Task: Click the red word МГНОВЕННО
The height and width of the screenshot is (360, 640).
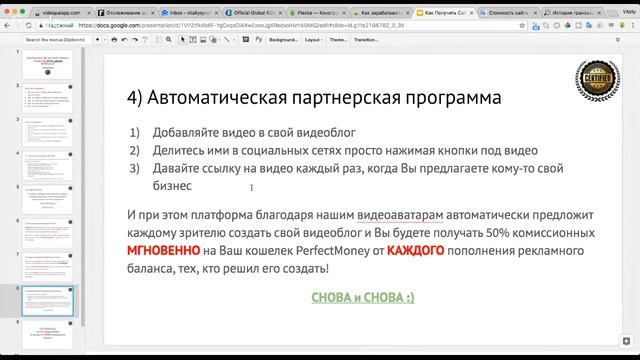Action: [163, 251]
